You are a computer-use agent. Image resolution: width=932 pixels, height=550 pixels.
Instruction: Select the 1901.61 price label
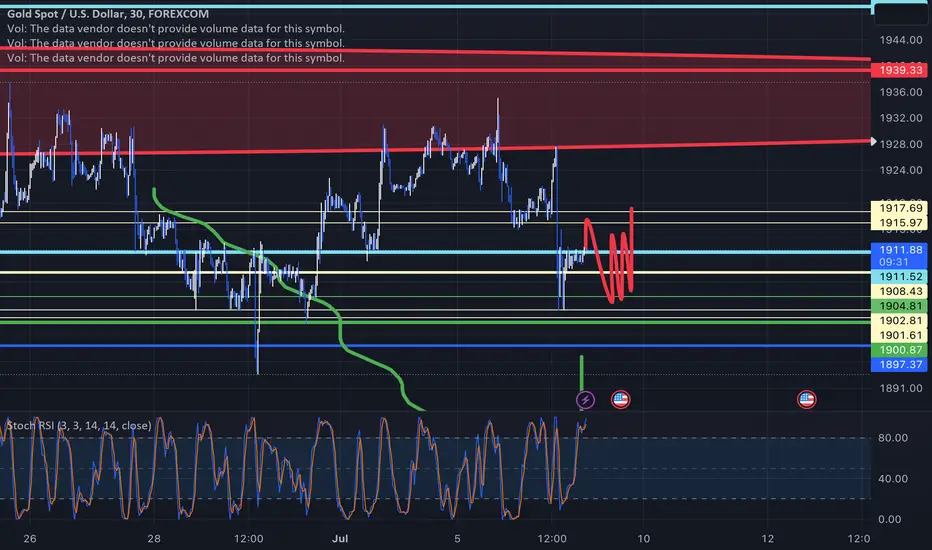click(899, 335)
